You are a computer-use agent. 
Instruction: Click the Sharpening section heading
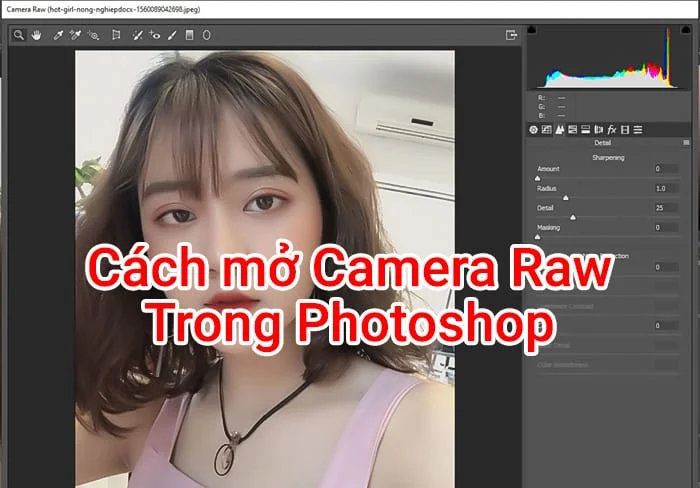coord(608,158)
